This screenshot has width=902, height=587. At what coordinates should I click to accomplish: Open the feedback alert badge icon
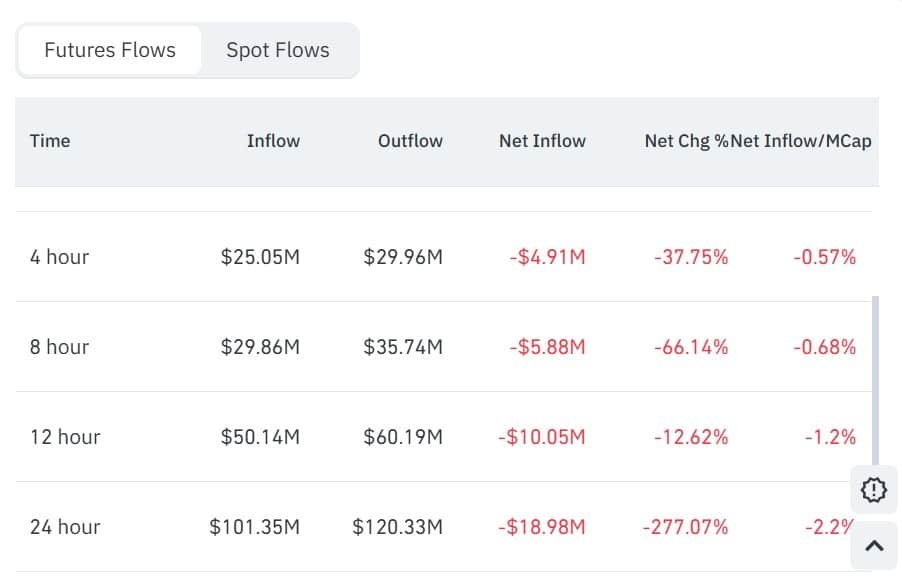coord(873,490)
